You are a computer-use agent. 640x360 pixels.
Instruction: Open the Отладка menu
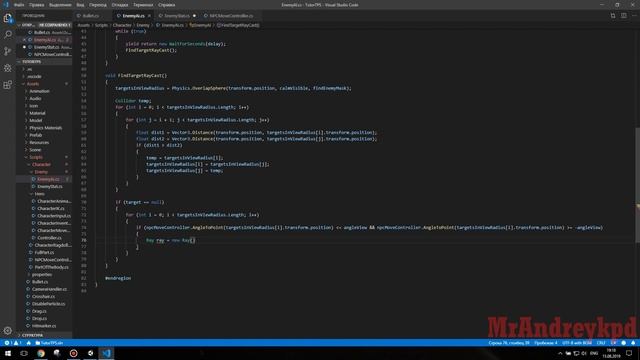click(120, 5)
